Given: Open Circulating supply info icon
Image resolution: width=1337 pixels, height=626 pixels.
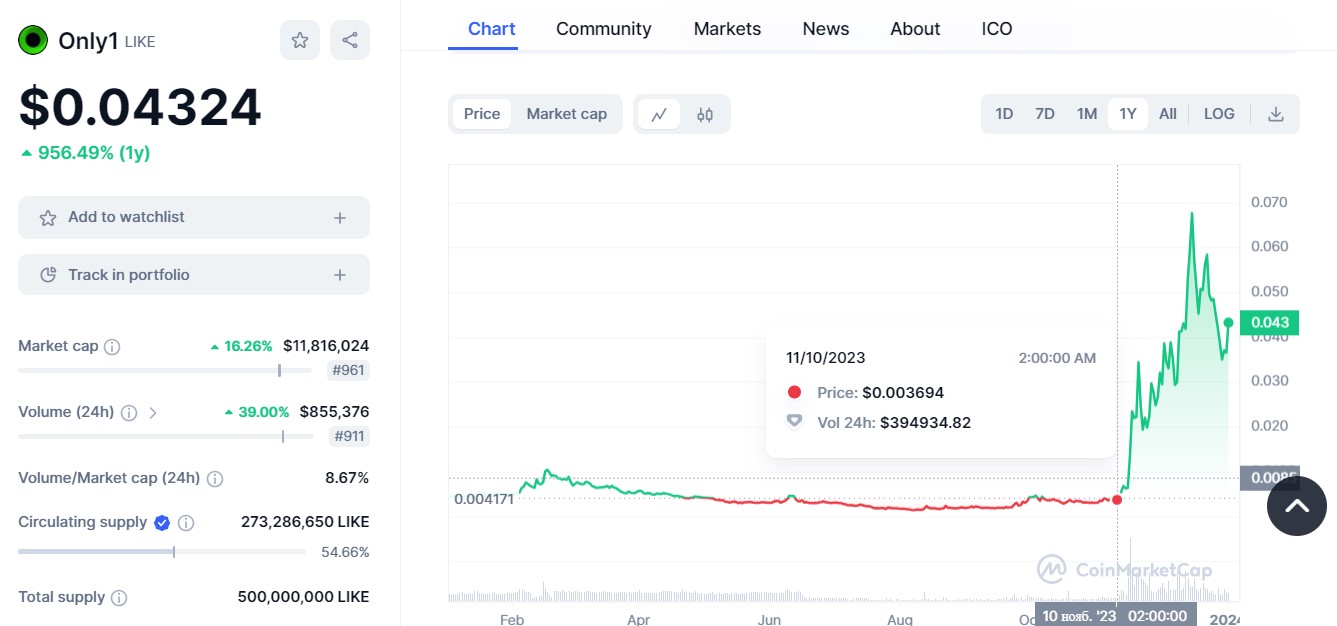Looking at the screenshot, I should tap(186, 523).
